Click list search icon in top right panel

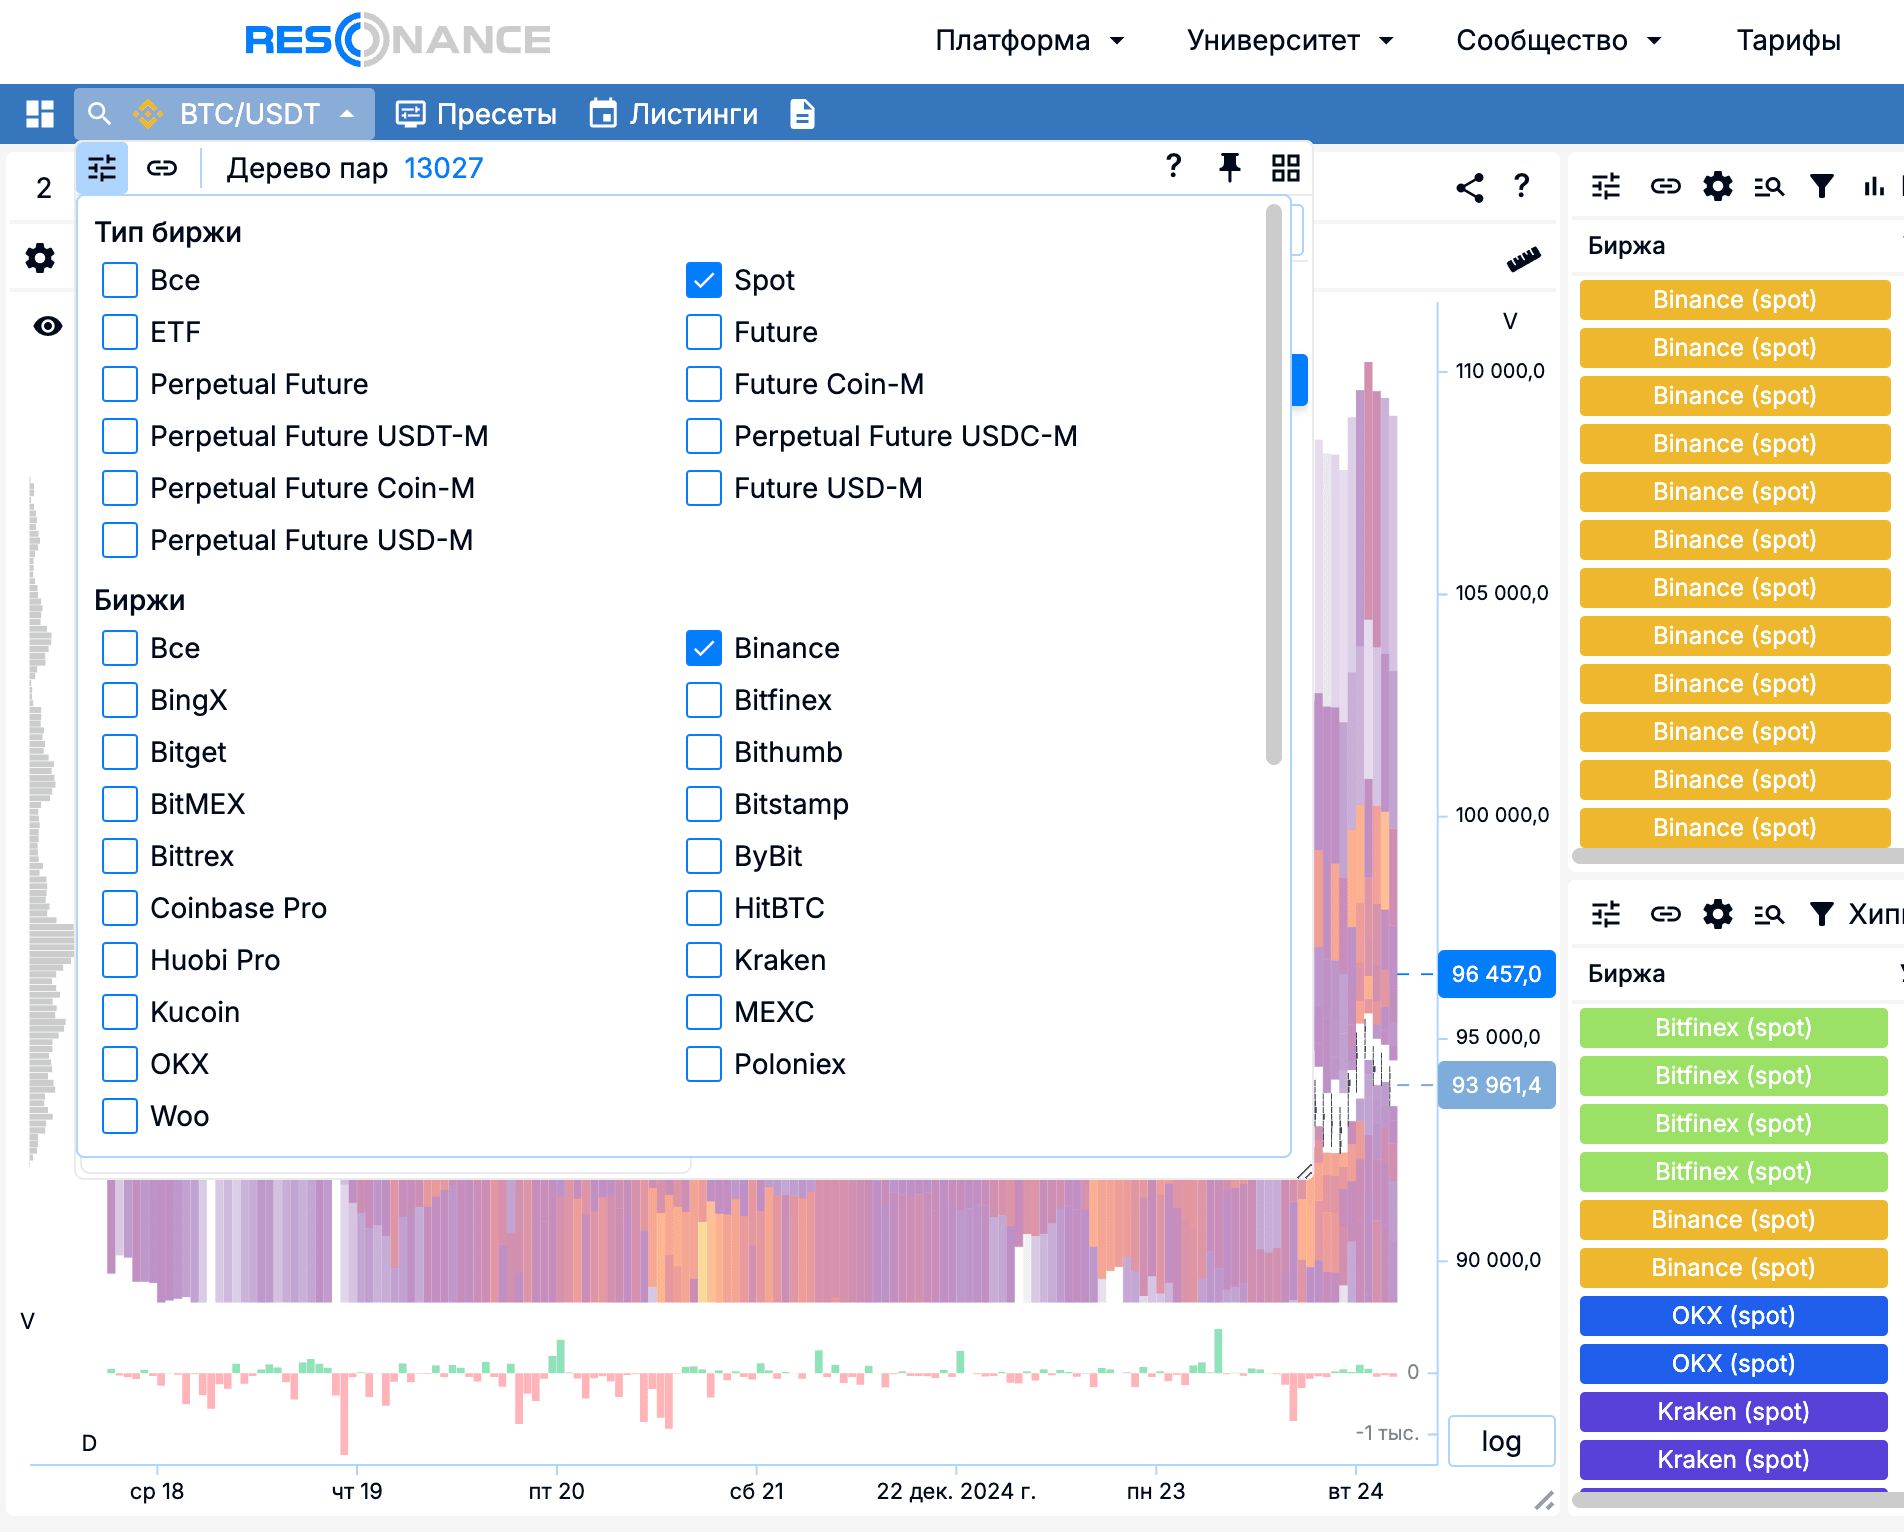coord(1769,186)
